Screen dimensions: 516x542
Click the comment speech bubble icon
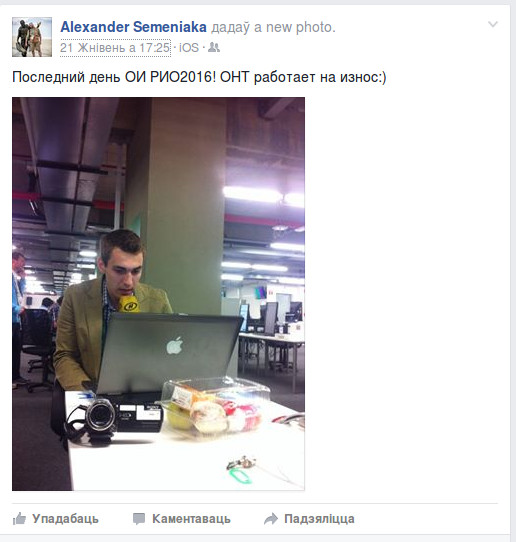139,518
